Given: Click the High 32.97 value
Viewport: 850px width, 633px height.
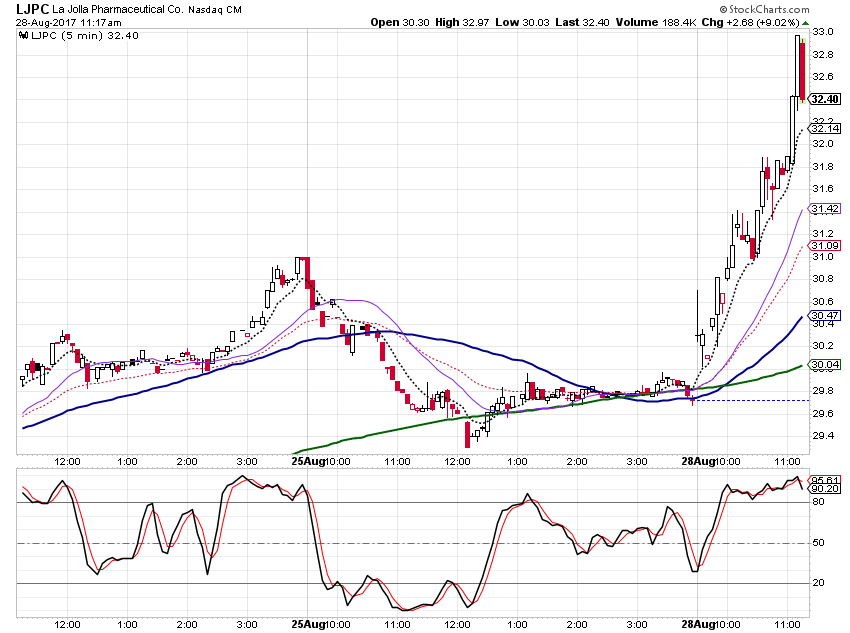Looking at the screenshot, I should (x=462, y=23).
